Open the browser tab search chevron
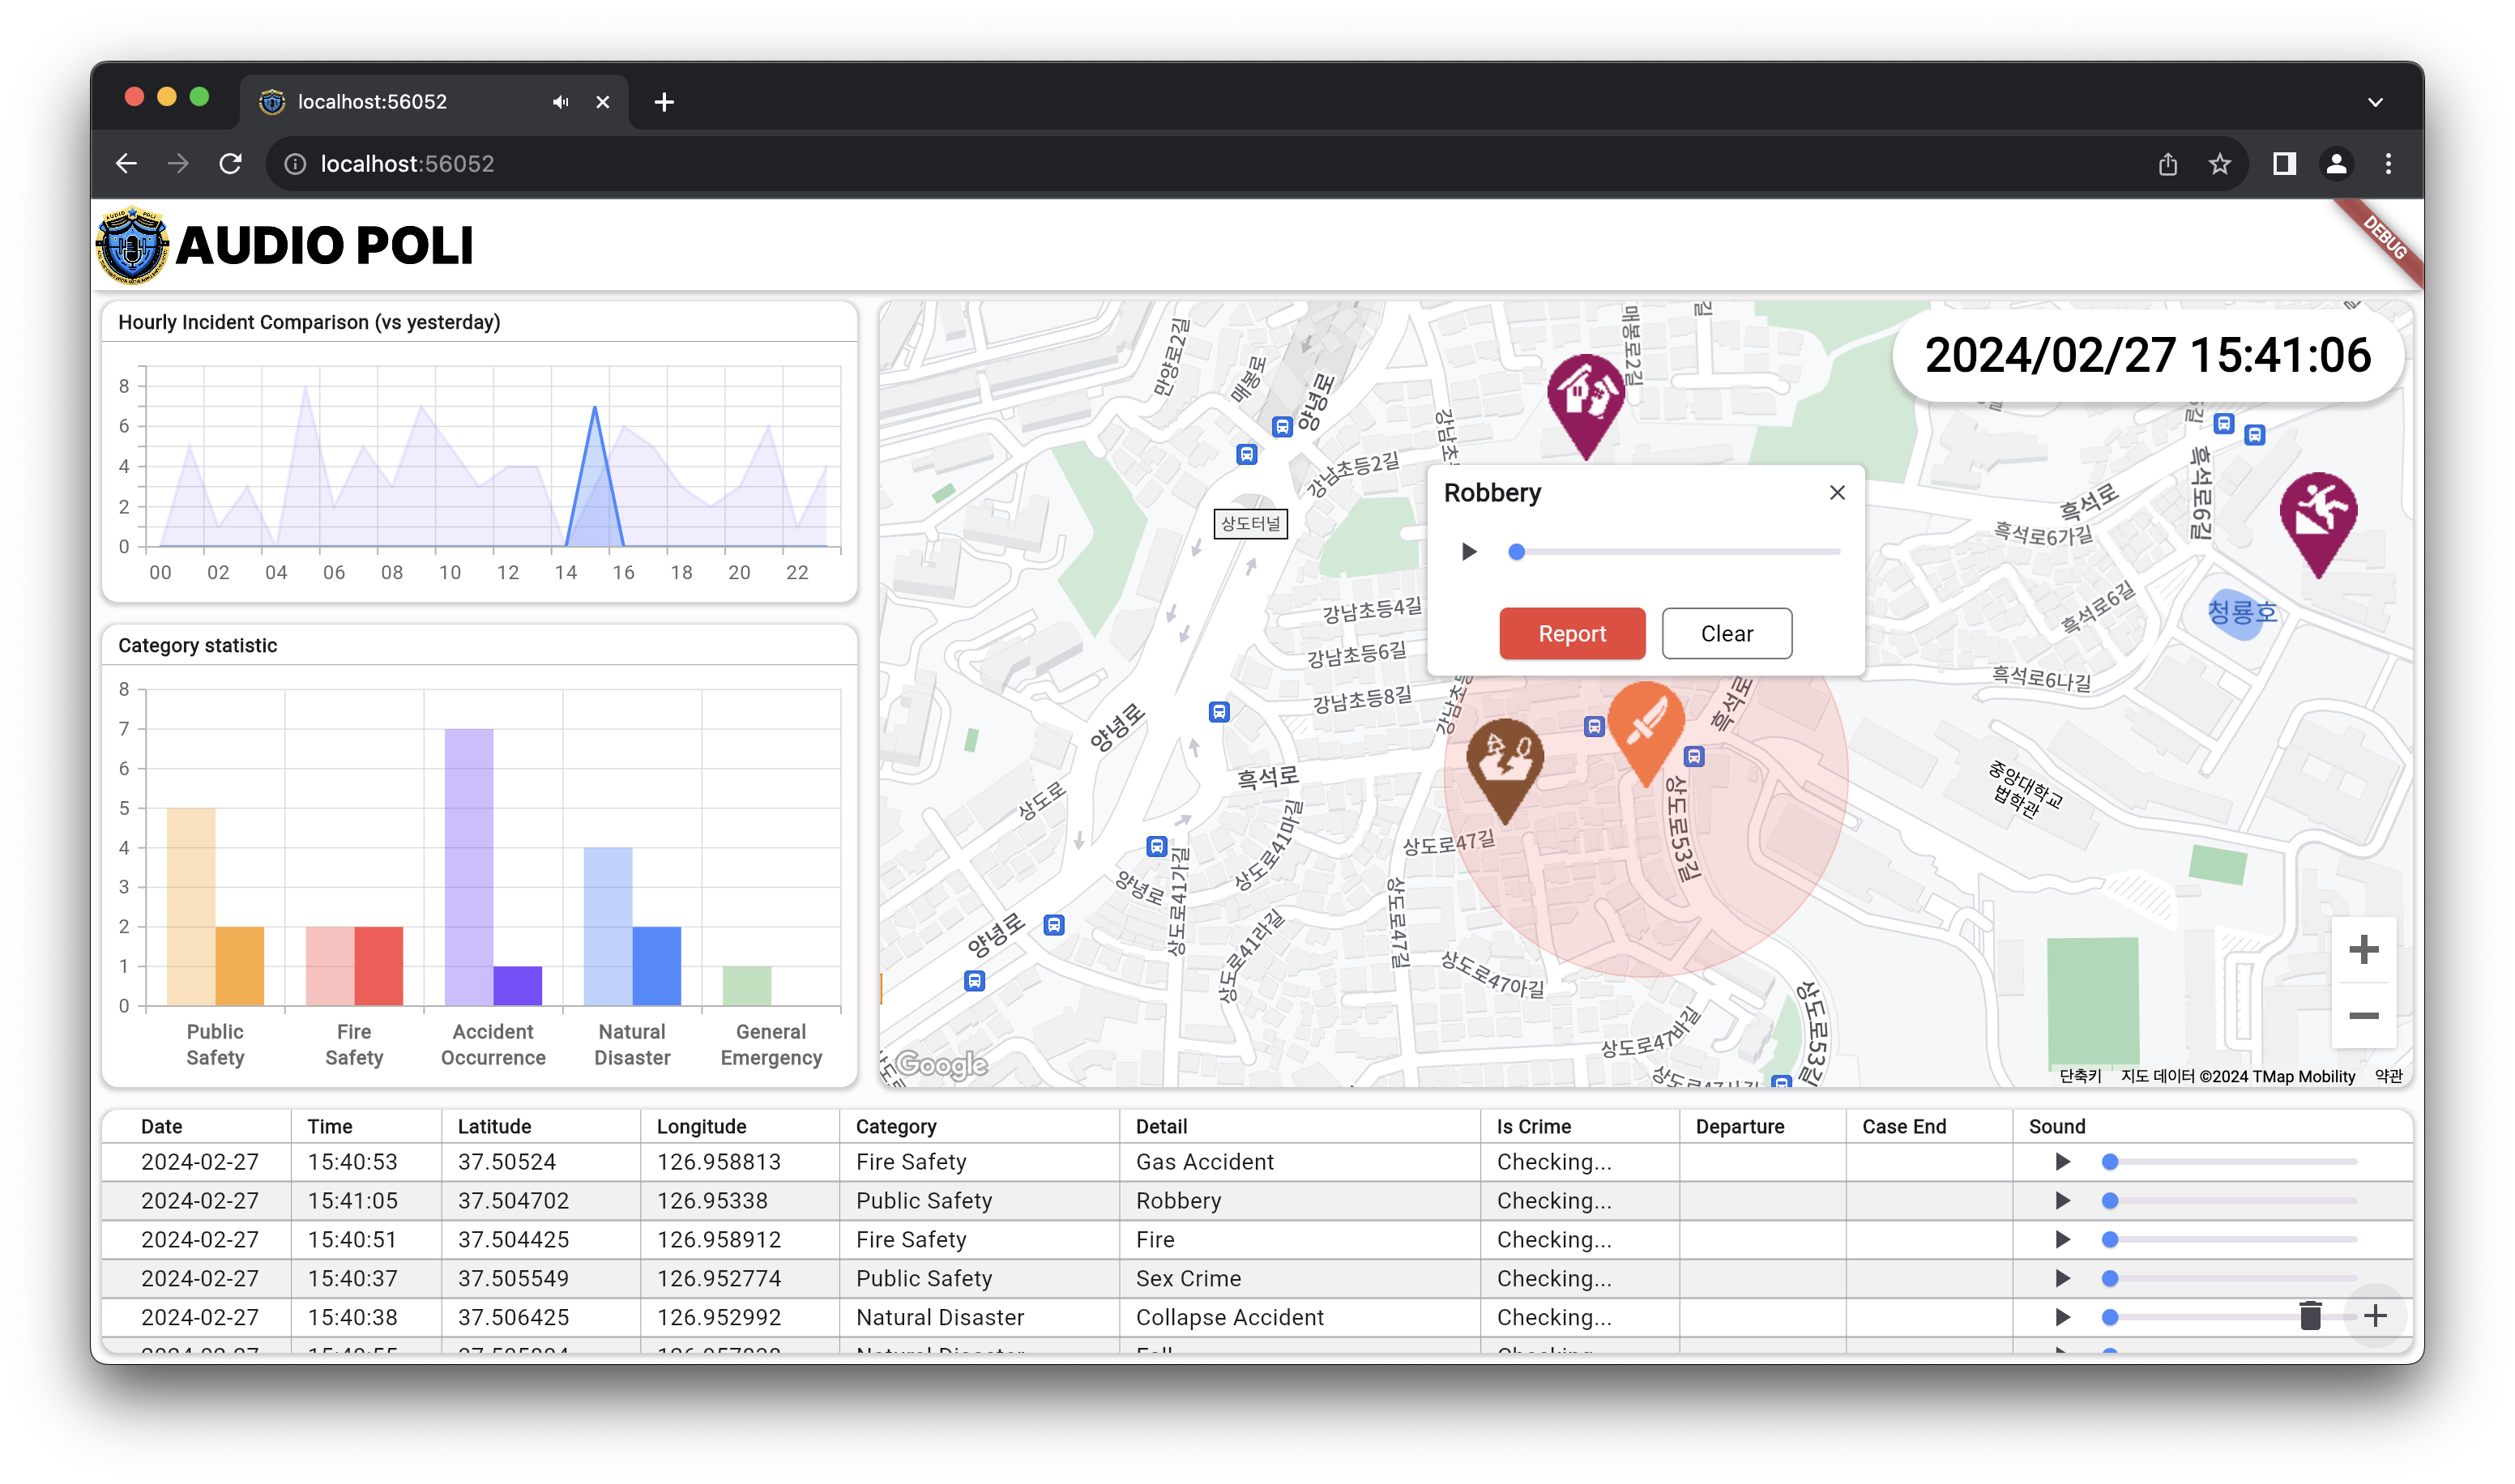Image resolution: width=2515 pixels, height=1484 pixels. coord(2375,102)
